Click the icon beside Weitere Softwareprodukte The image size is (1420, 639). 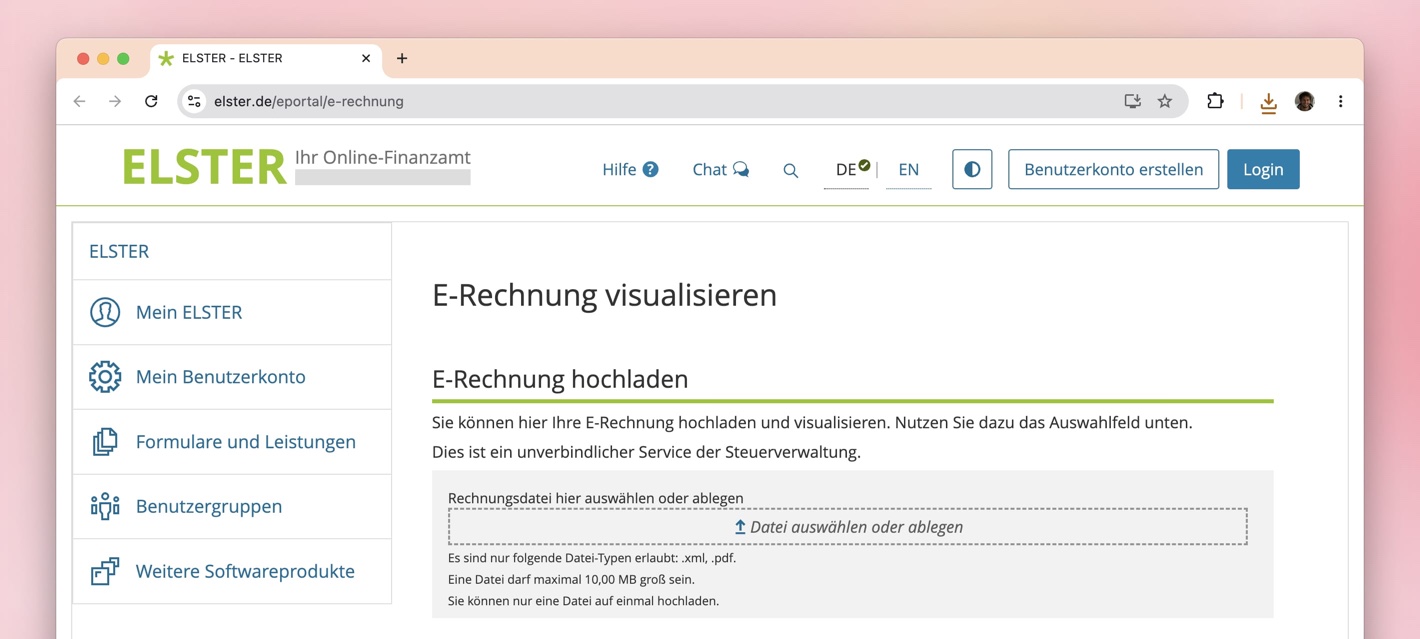[105, 571]
